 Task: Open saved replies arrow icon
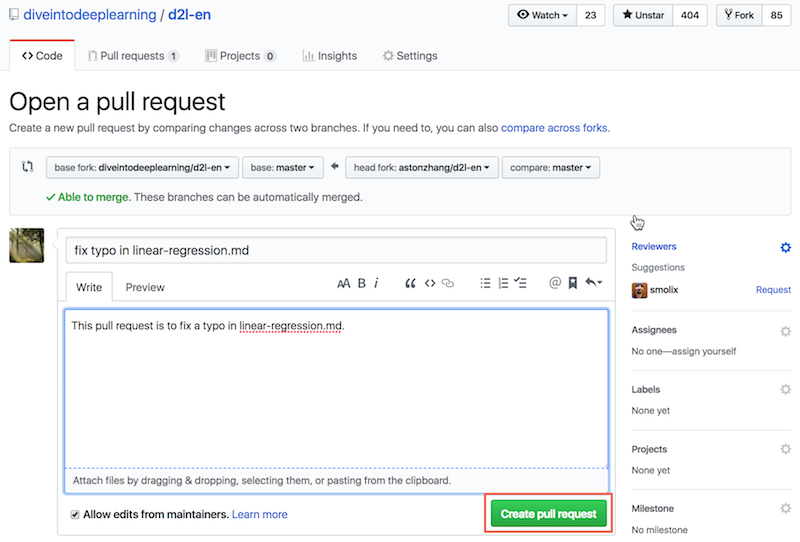pos(593,282)
